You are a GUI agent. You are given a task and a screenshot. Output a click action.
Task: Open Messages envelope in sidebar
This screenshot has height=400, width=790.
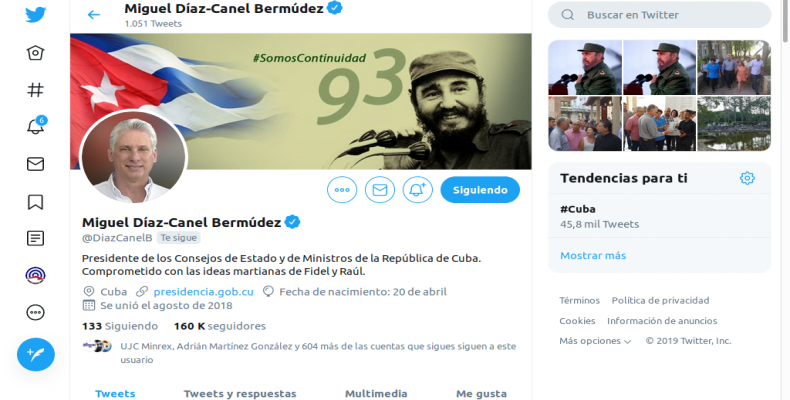pos(35,164)
